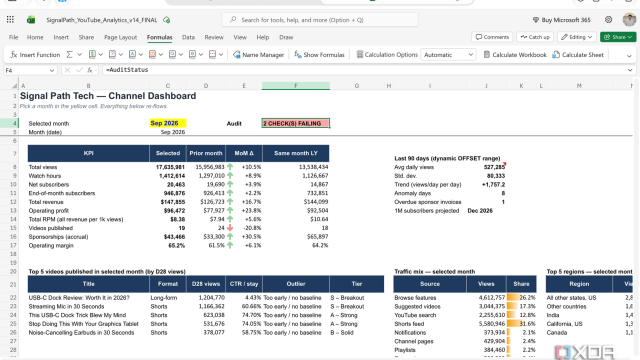The width and height of the screenshot is (640, 360).
Task: Open the app launcher waffle icon
Action: coord(10,20)
